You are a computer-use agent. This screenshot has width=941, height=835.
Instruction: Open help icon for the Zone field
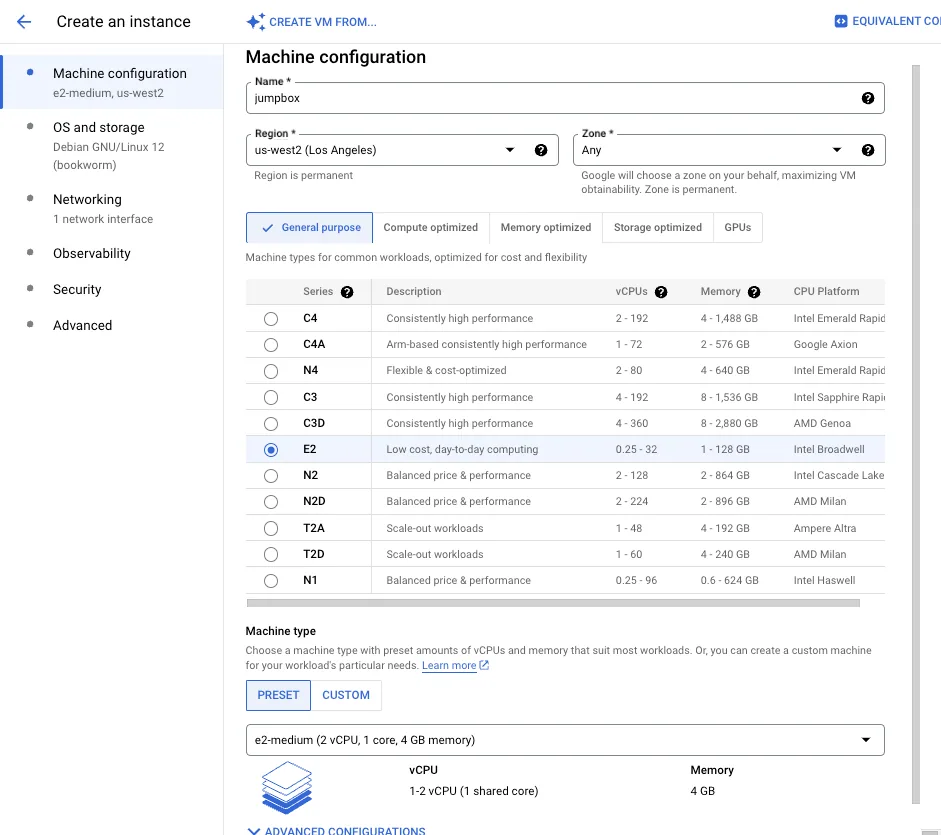[x=868, y=150]
